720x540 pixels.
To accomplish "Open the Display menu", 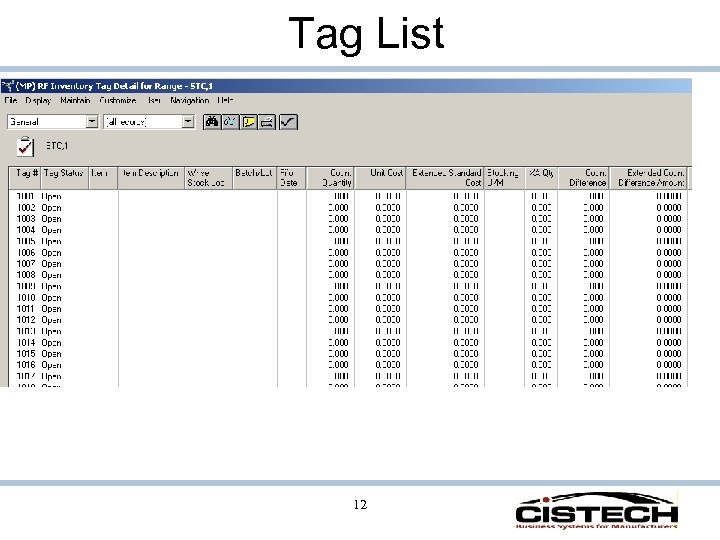I will 38,100.
